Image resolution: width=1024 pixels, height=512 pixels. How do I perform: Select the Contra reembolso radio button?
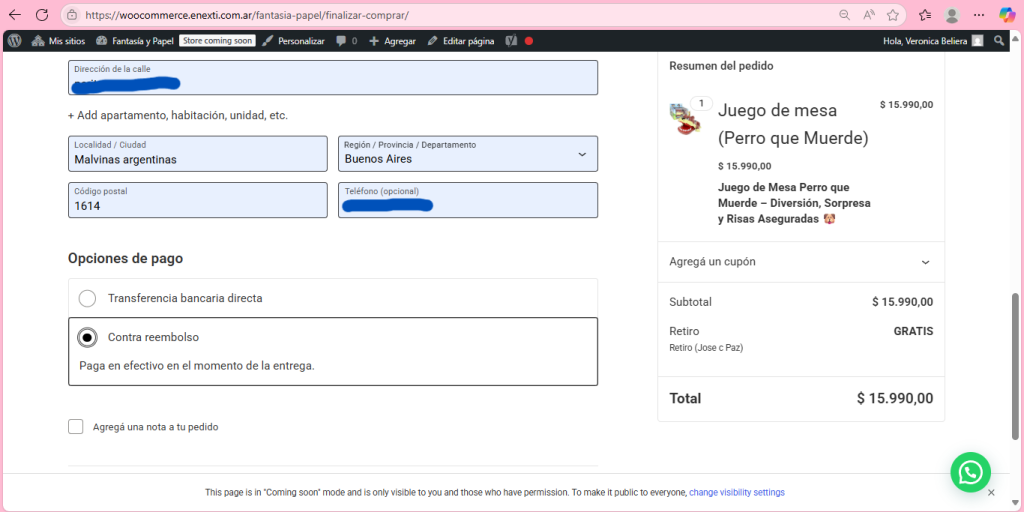tap(88, 338)
